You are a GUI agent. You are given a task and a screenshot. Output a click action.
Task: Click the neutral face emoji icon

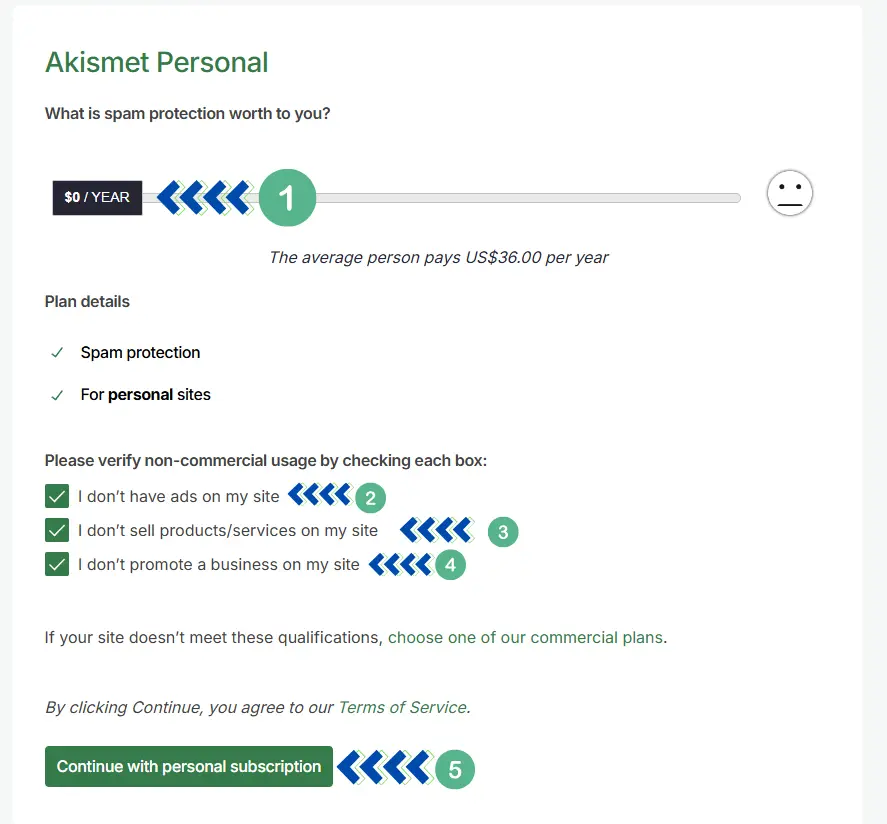(790, 194)
